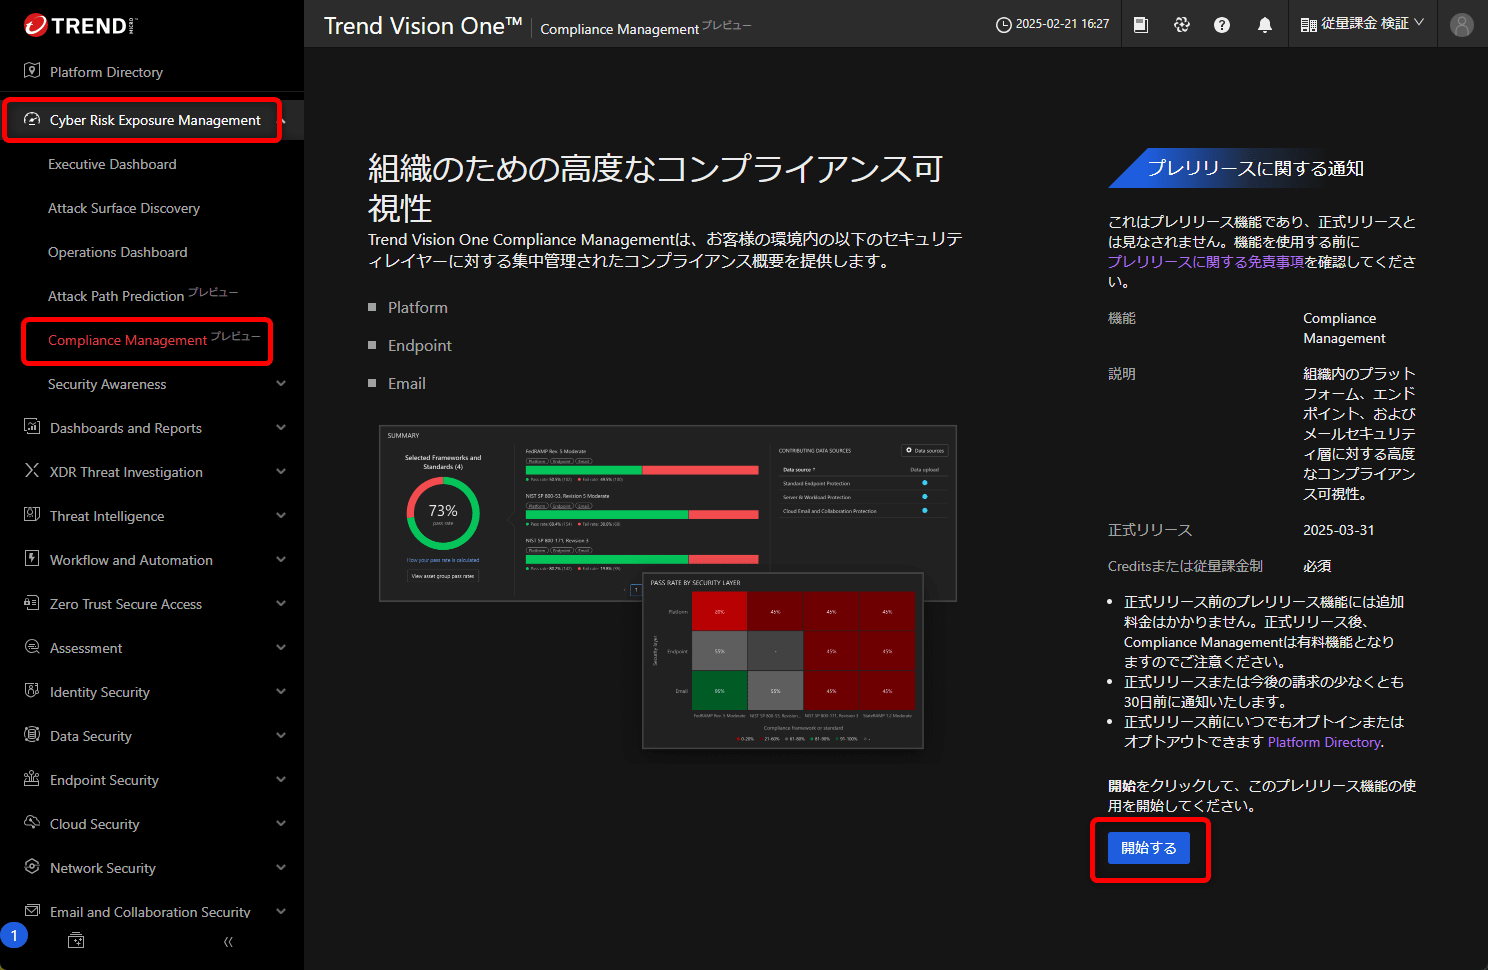Expand the Security Awareness submenu

click(281, 384)
